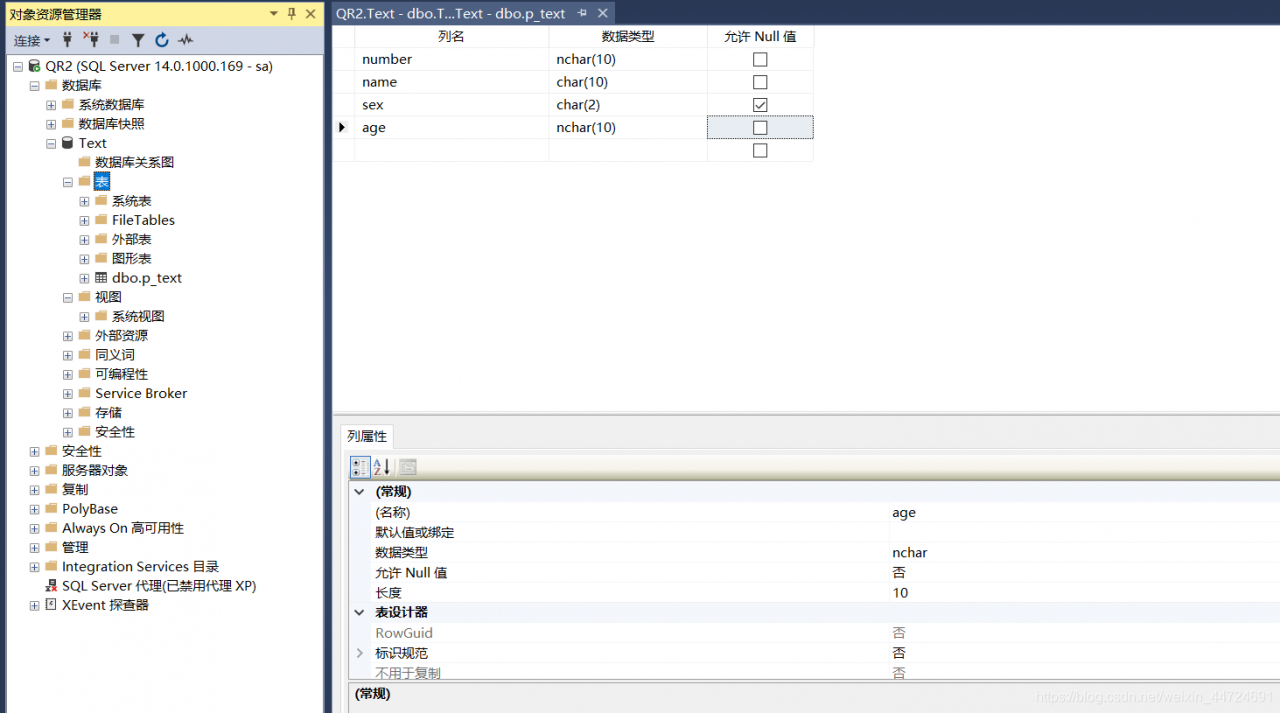The height and width of the screenshot is (713, 1280).
Task: Collapse the (常规) property category
Action: pos(360,492)
